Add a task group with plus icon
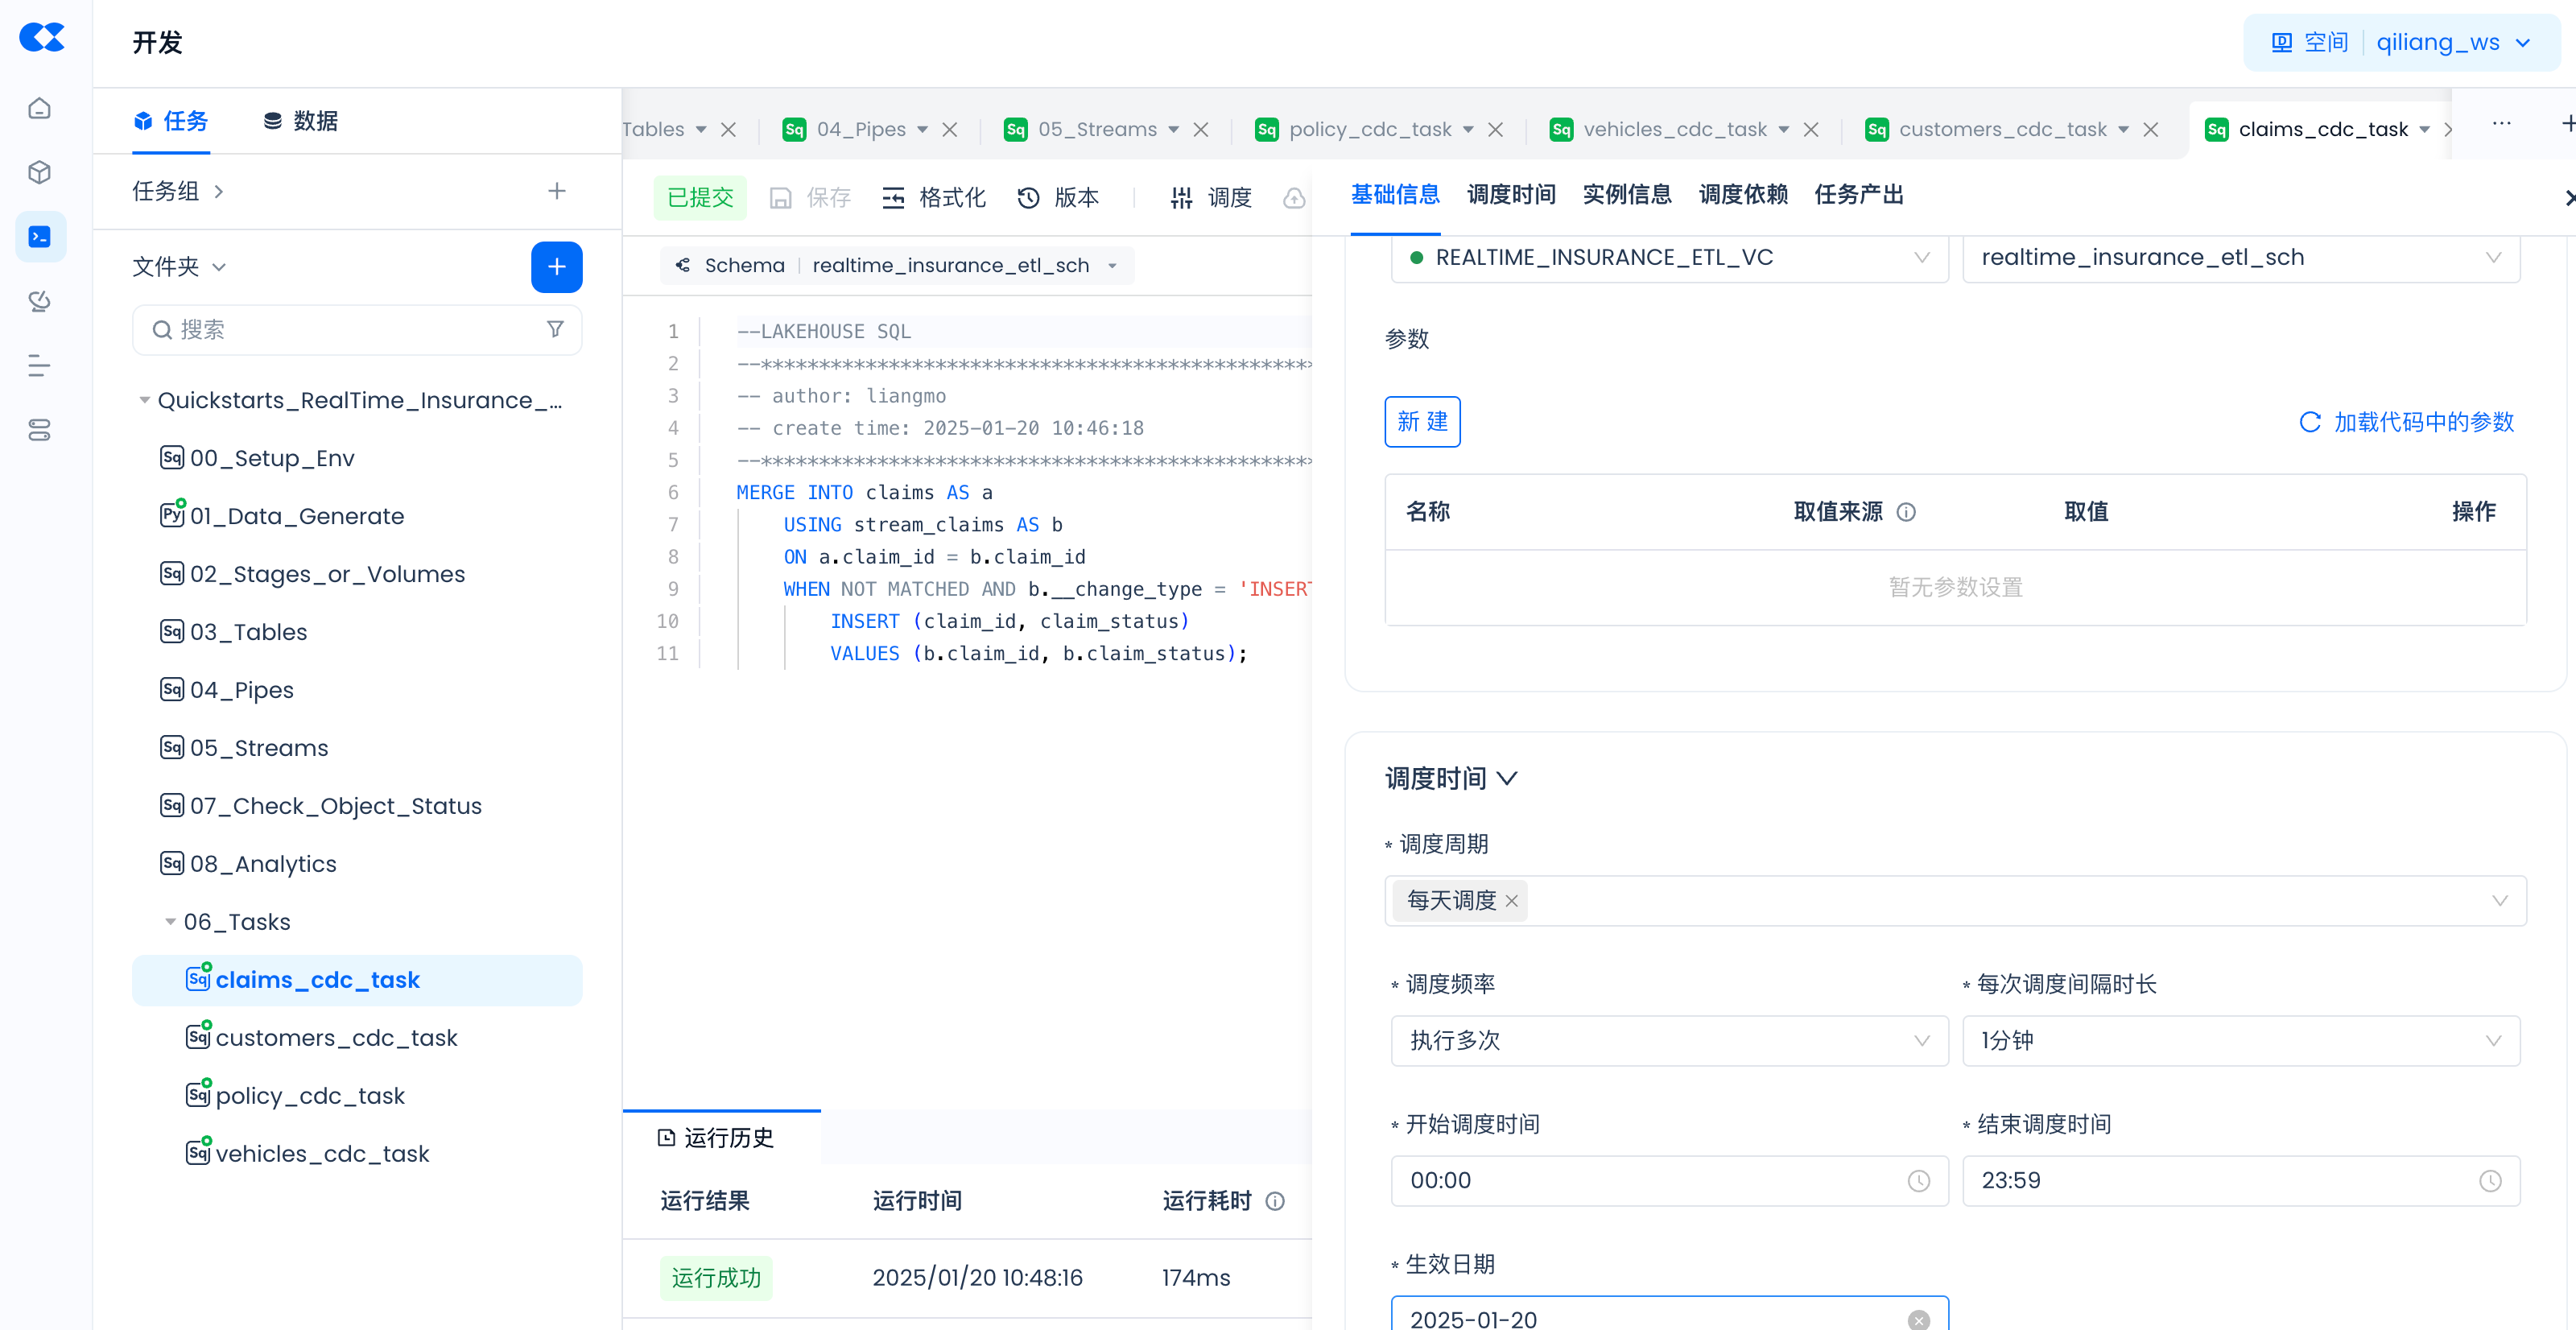 (x=557, y=191)
